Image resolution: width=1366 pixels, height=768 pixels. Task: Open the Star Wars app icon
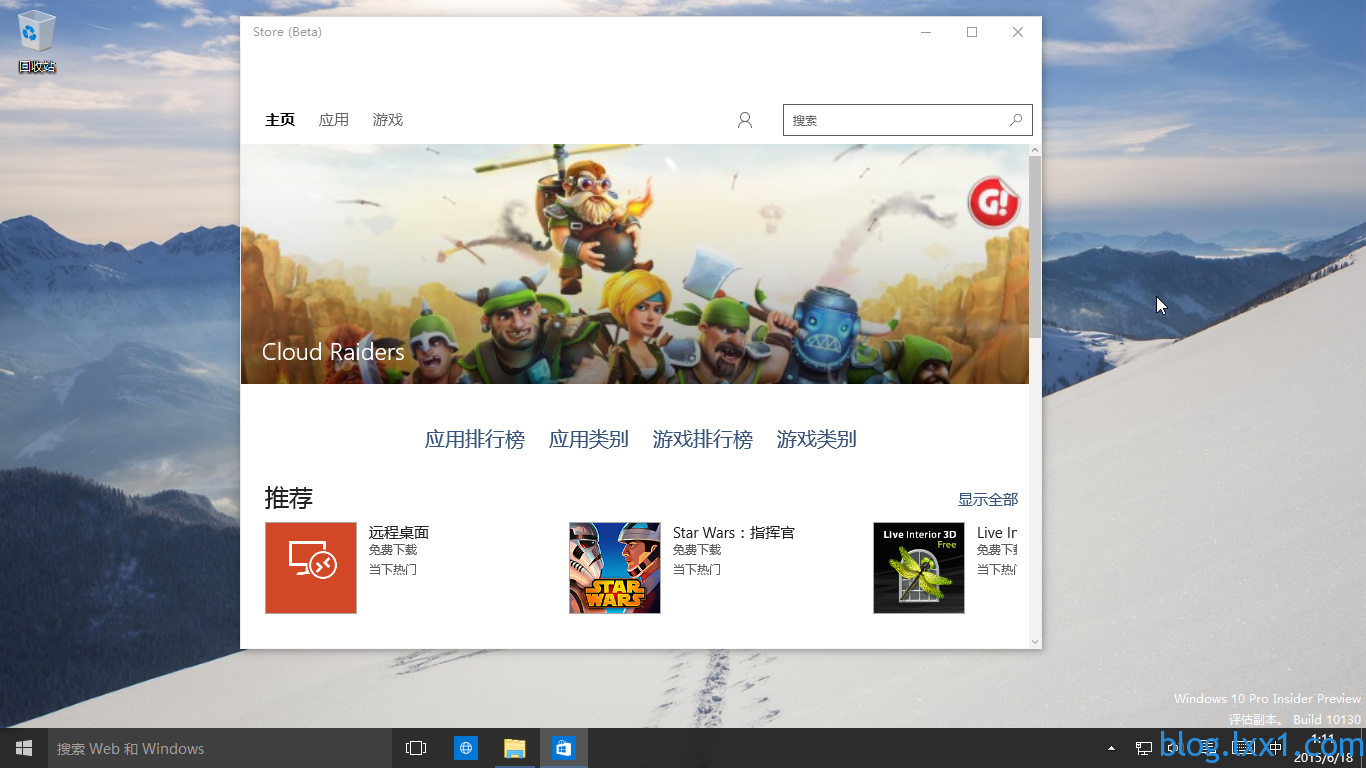tap(615, 568)
